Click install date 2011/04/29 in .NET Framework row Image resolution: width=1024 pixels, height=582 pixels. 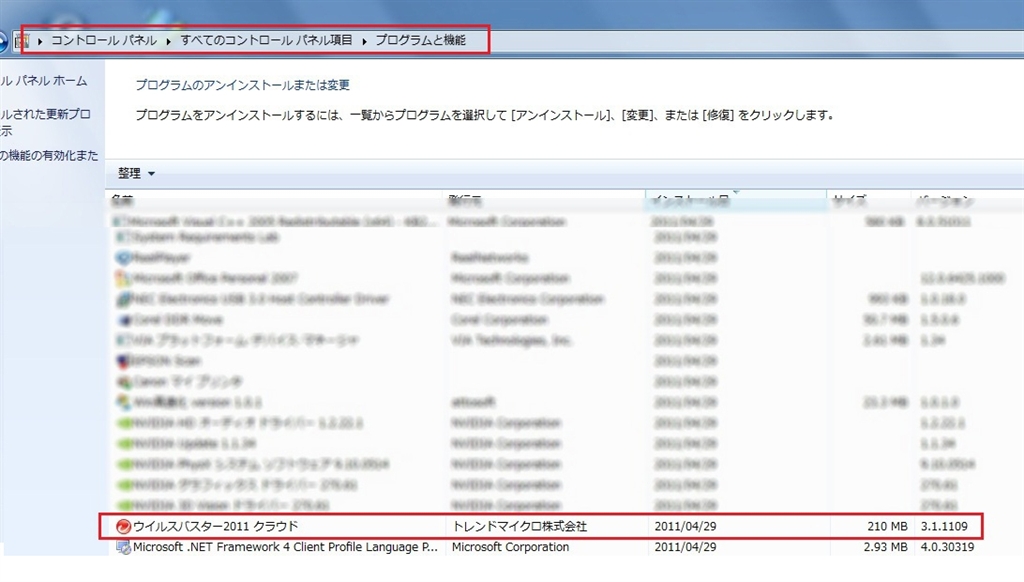pos(685,547)
